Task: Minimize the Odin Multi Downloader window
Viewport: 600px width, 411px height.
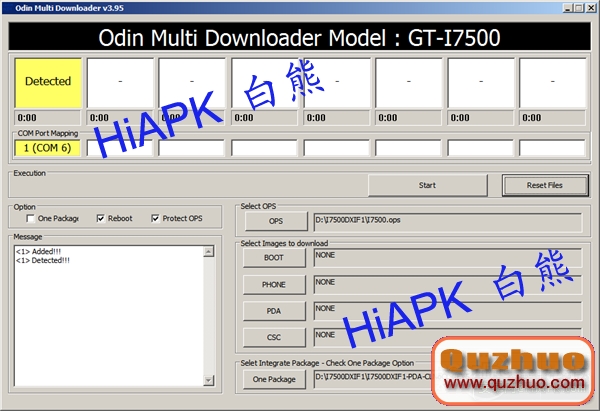Action: (568, 8)
